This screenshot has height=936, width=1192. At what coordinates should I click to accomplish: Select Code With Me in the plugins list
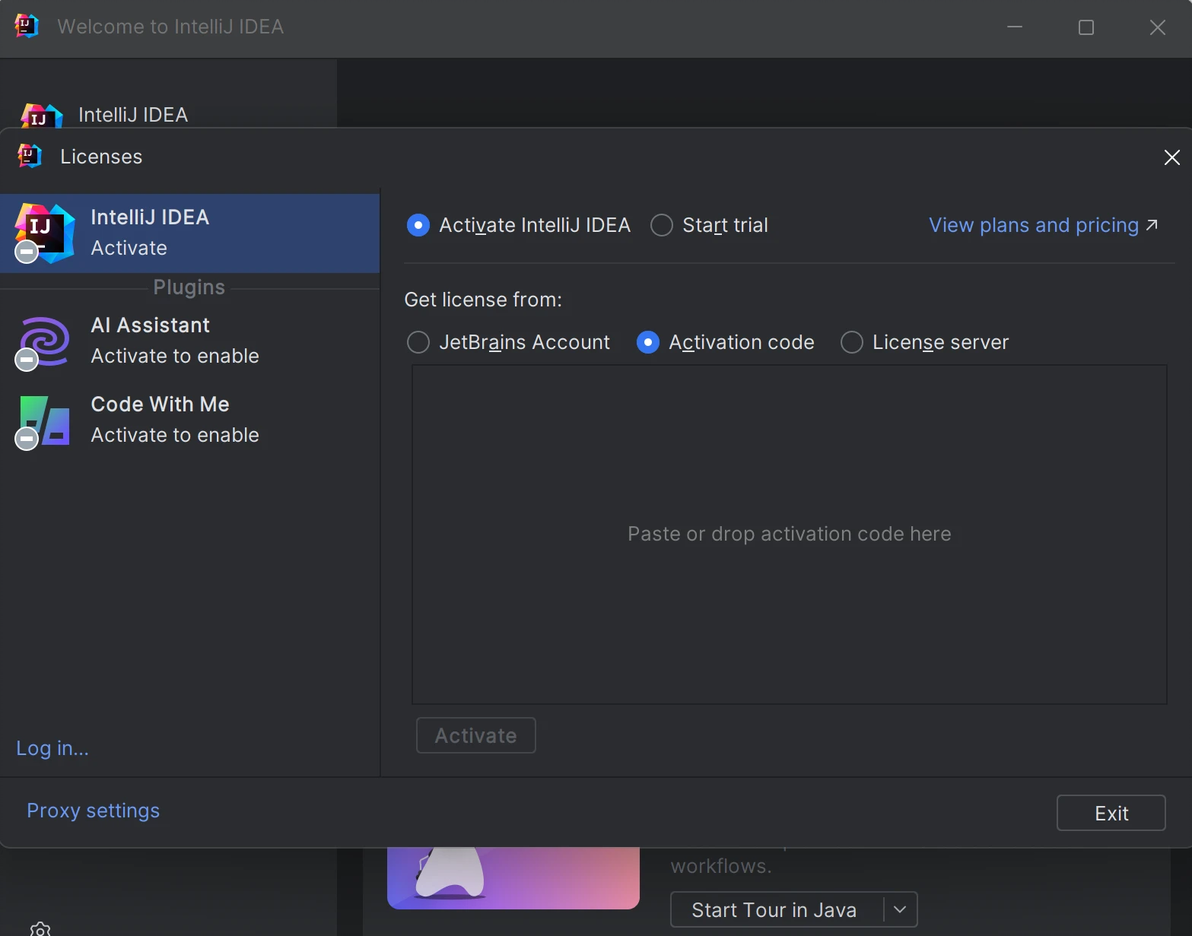175,419
